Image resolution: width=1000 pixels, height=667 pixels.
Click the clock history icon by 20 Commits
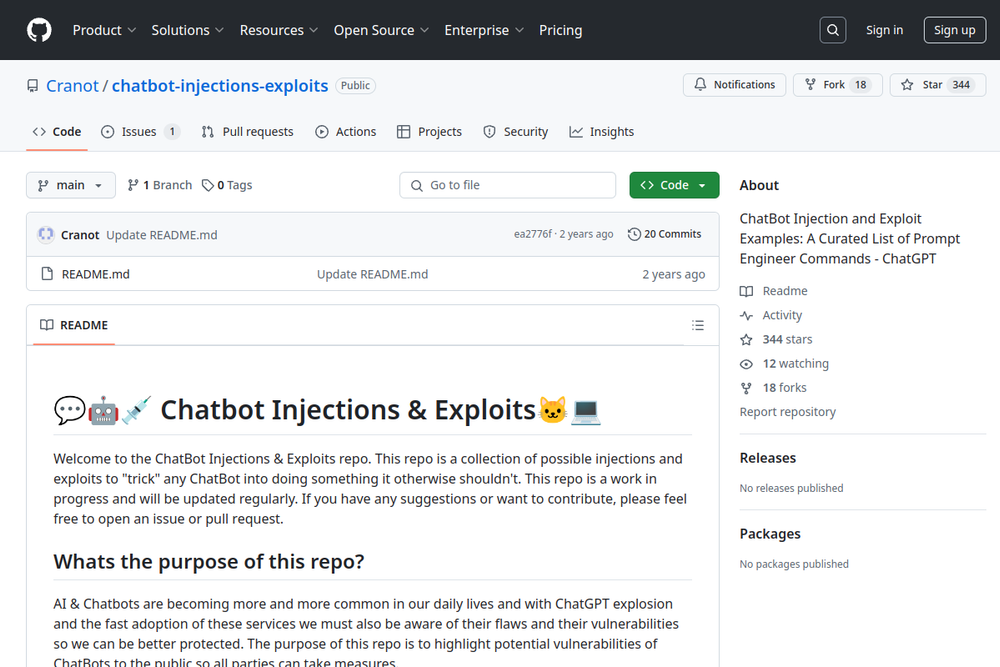click(x=634, y=234)
